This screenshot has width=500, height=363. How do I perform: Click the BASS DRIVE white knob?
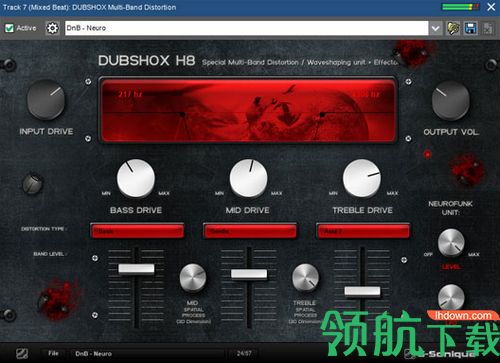click(x=136, y=178)
